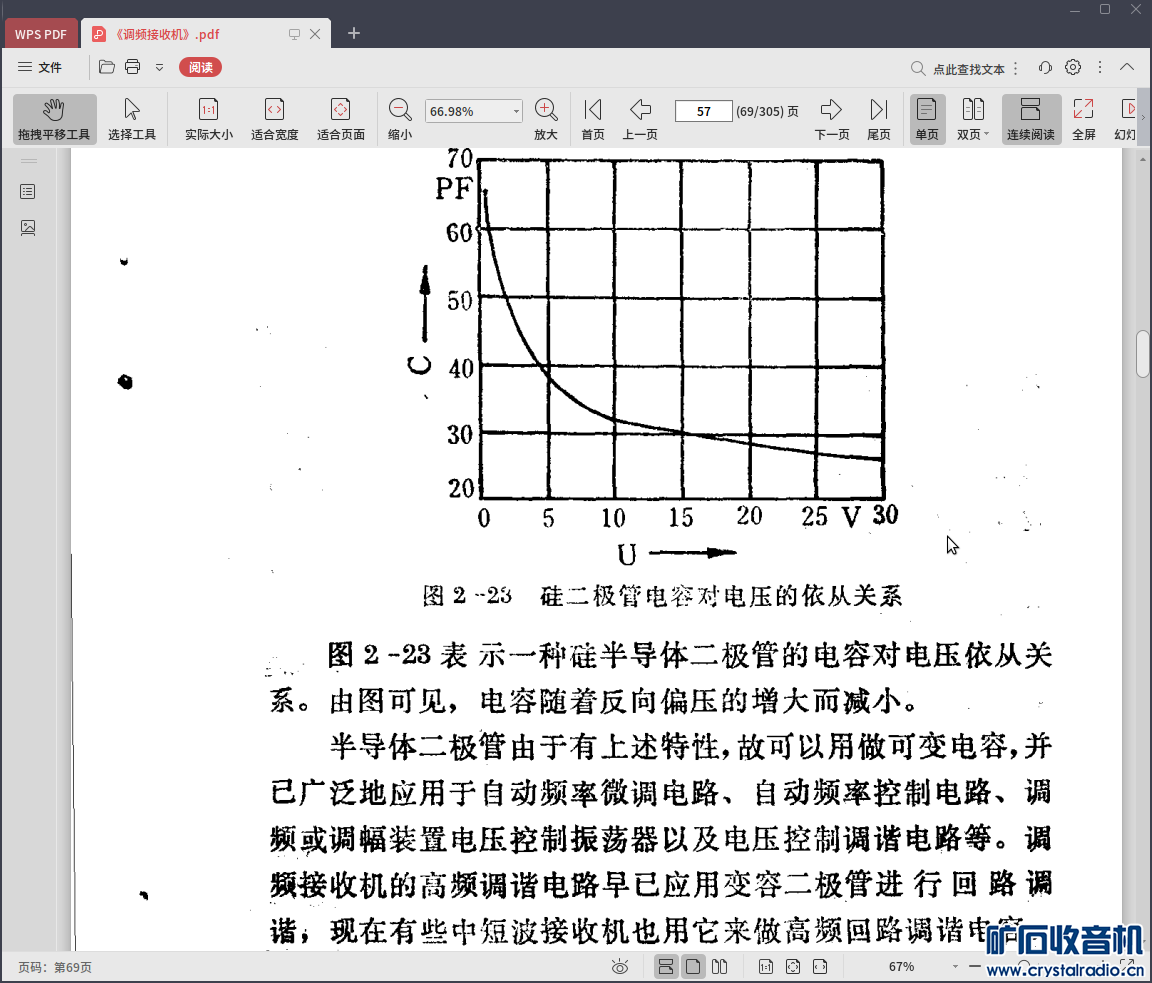Select the 拖拽平移工具 hand tool
1152x983 pixels.
click(54, 119)
